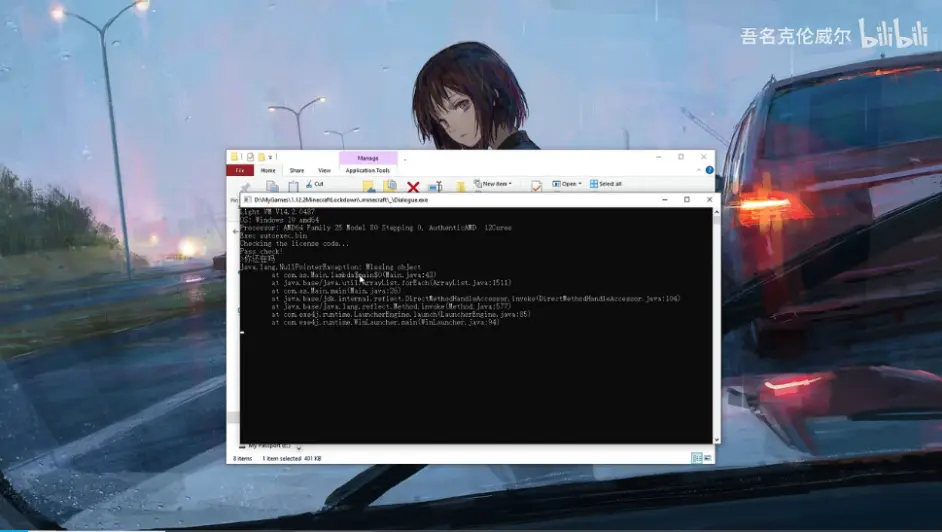Image resolution: width=942 pixels, height=532 pixels.
Task: Click the Copy to folder icon
Action: coord(390,186)
